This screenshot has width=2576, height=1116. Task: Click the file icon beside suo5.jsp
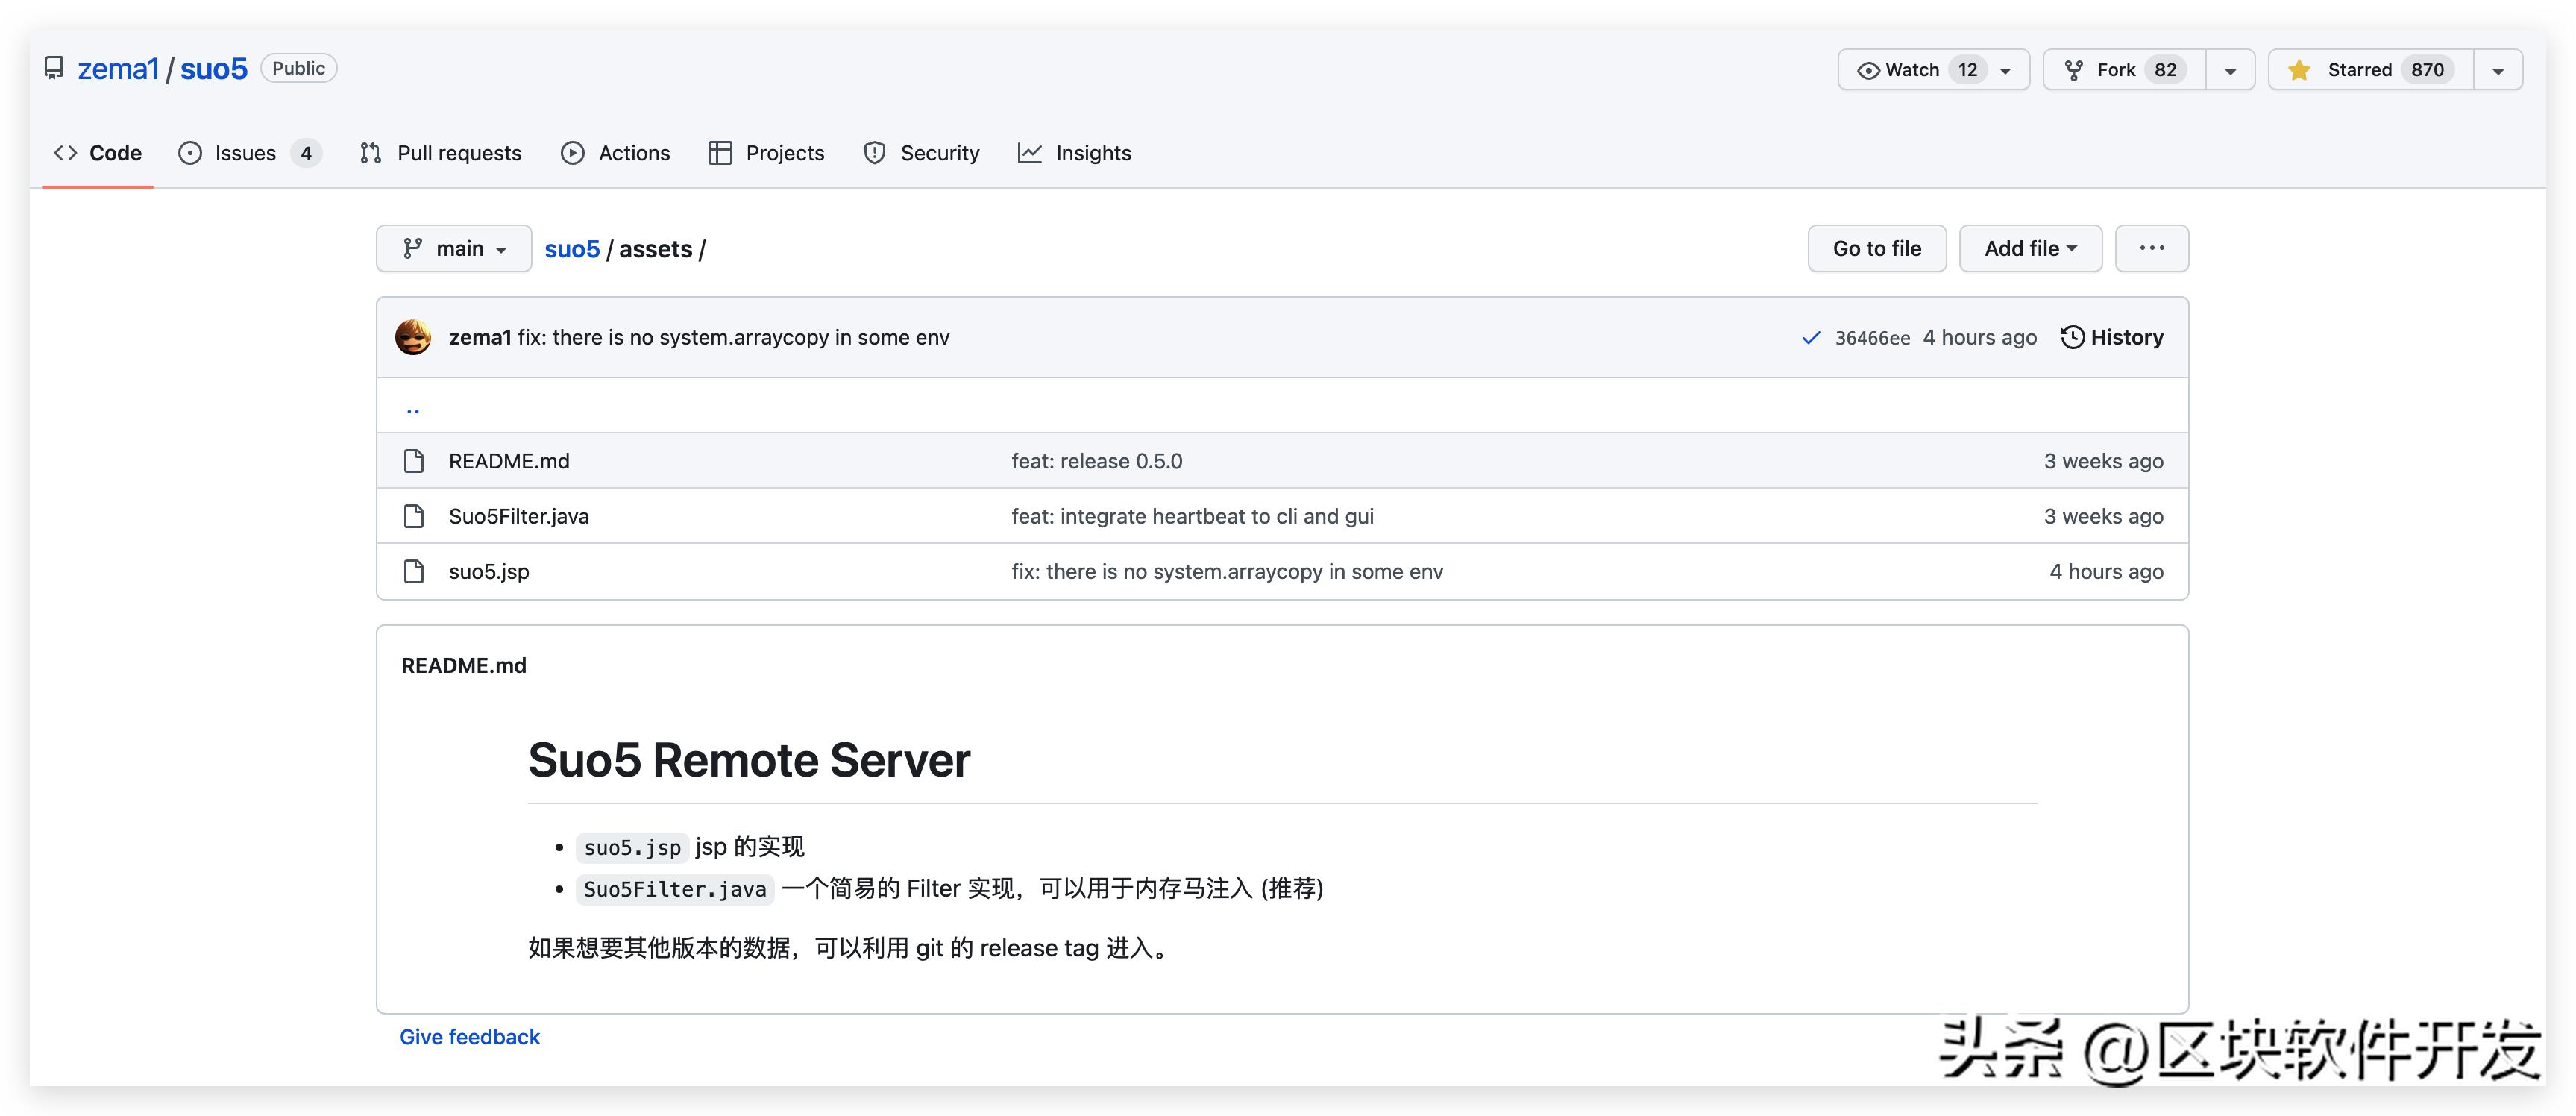[413, 571]
